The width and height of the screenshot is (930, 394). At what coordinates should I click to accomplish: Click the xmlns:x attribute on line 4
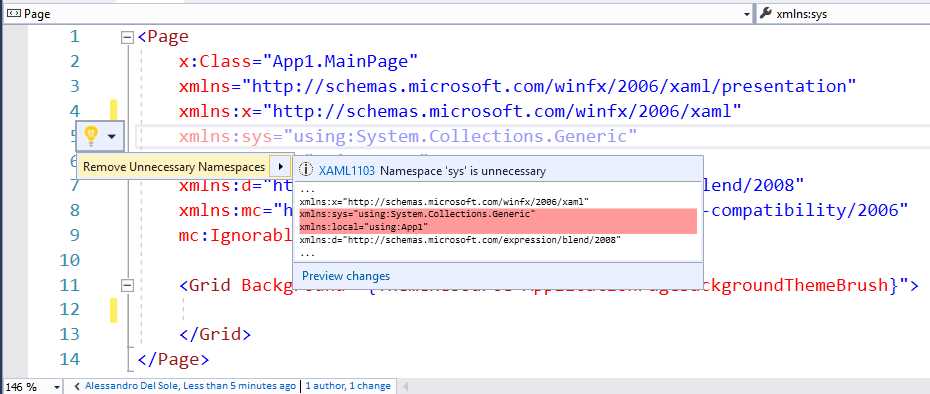[x=461, y=112]
